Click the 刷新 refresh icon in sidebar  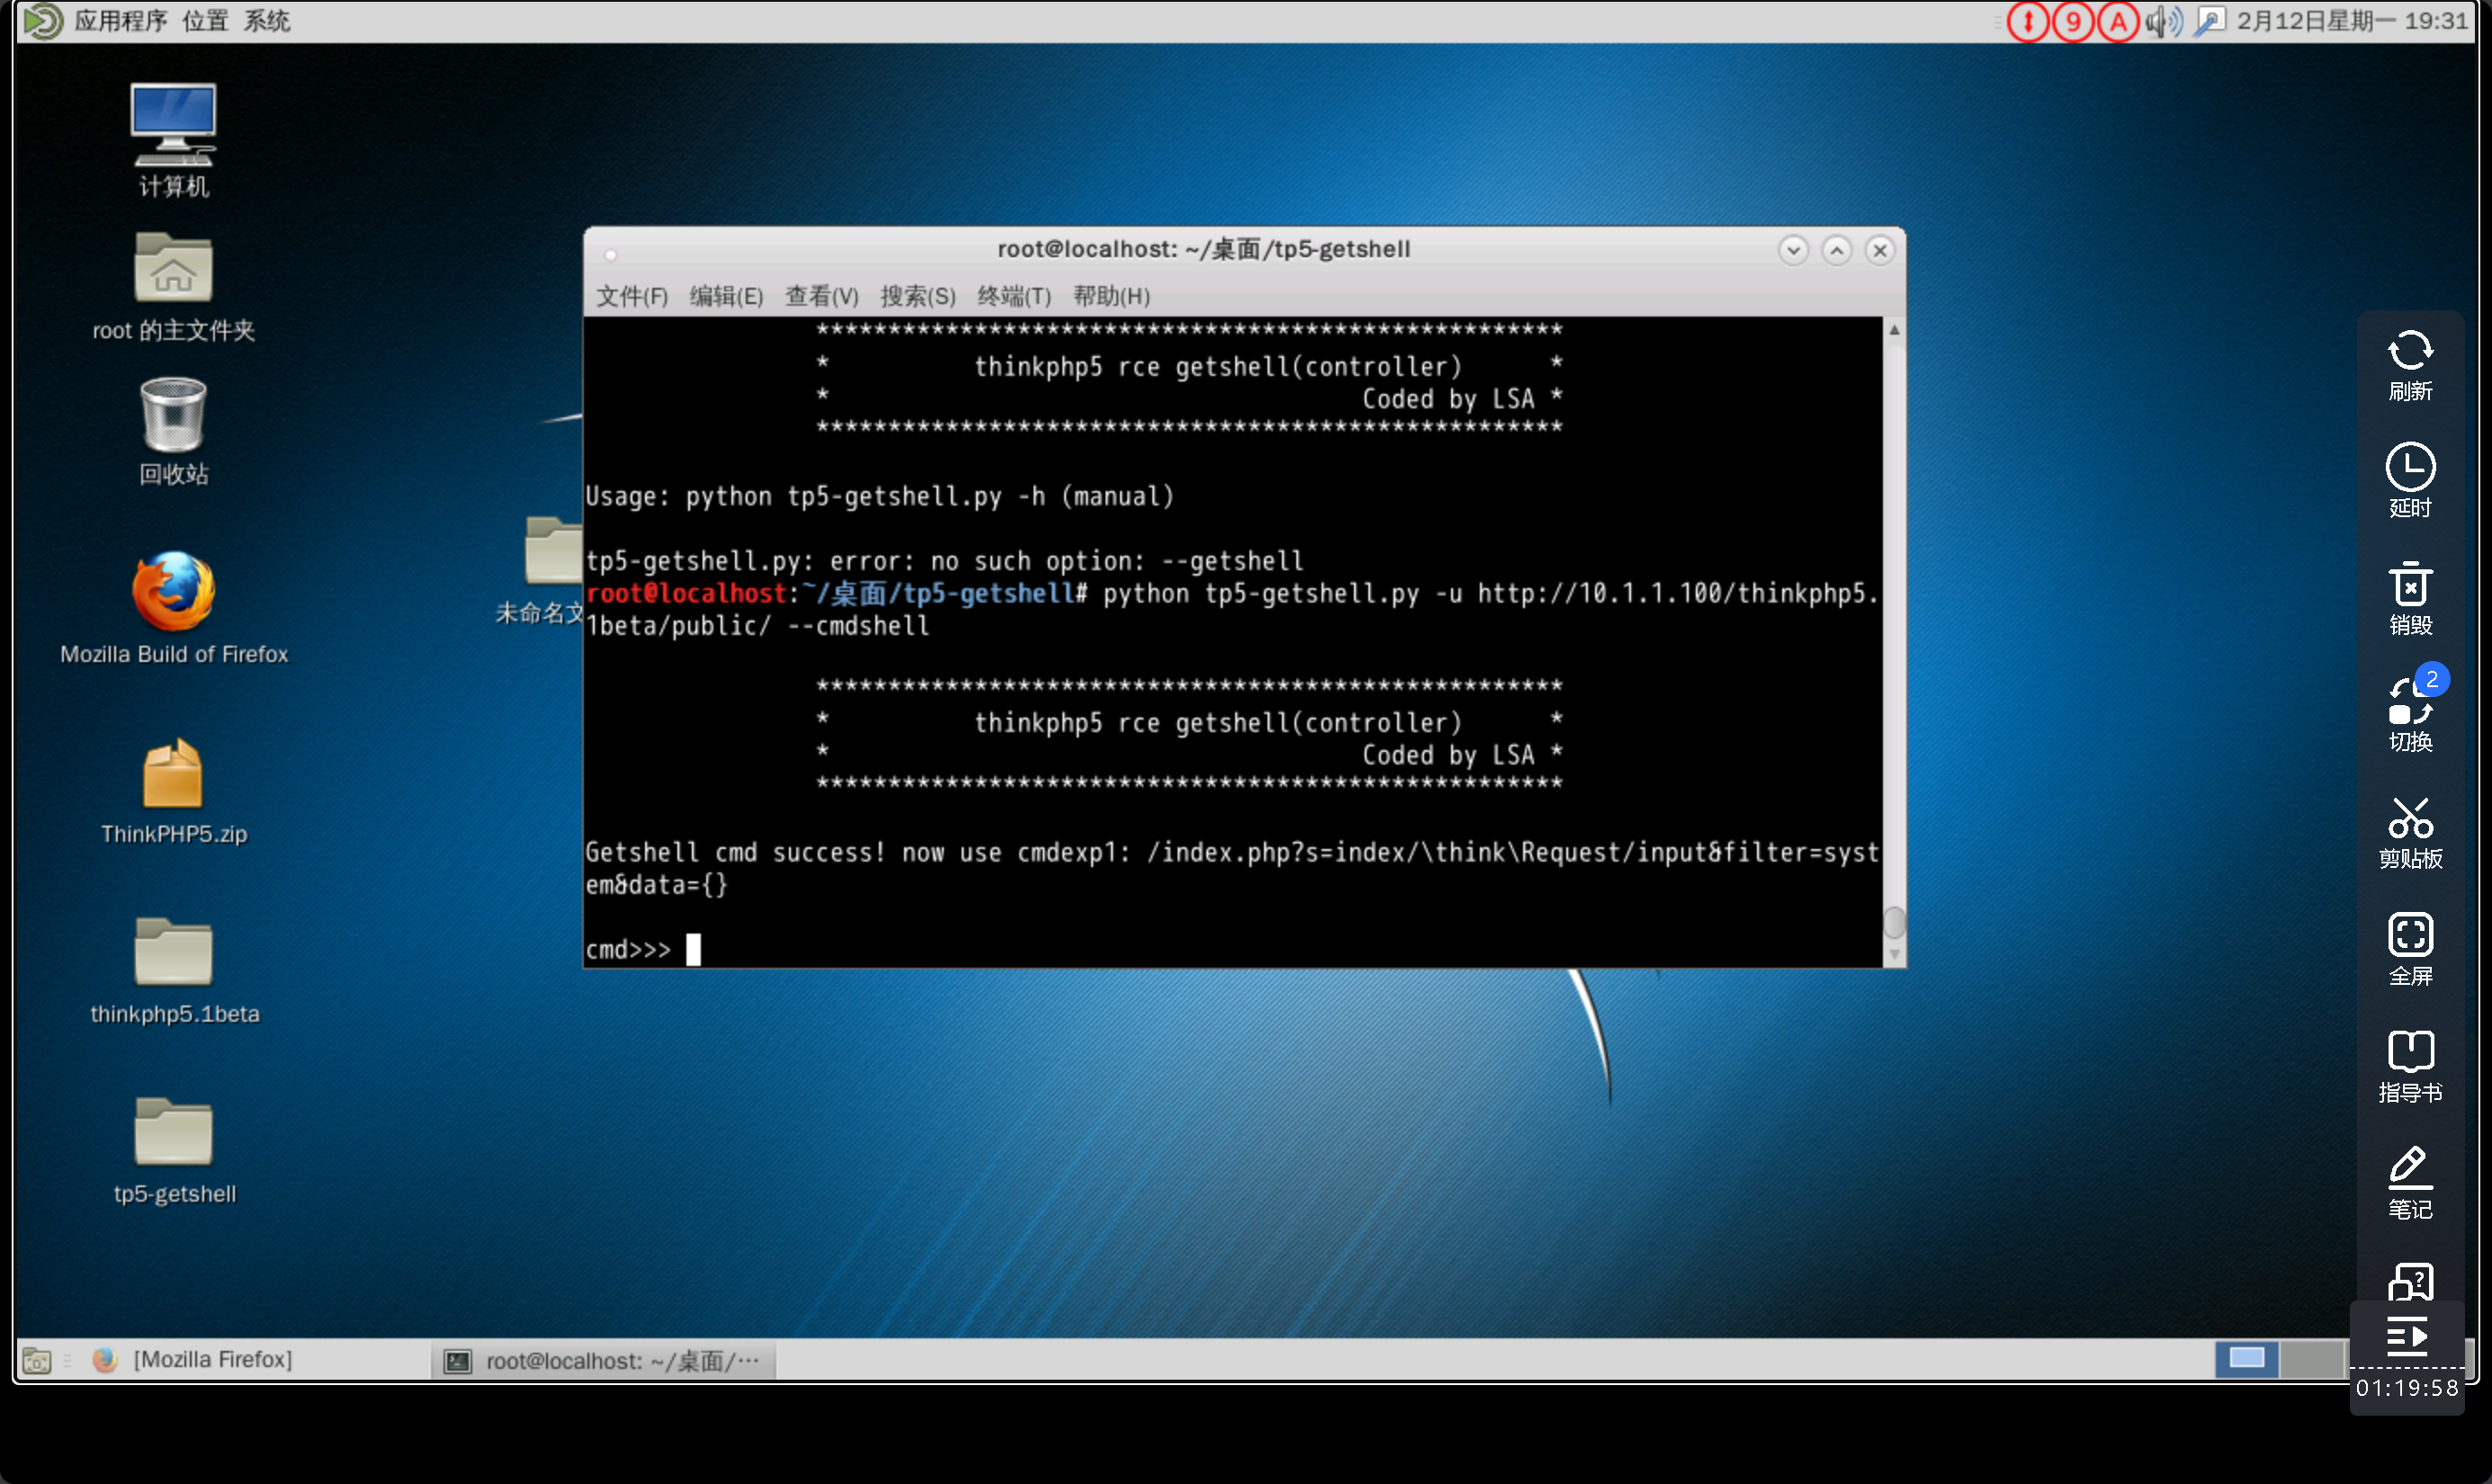2409,353
